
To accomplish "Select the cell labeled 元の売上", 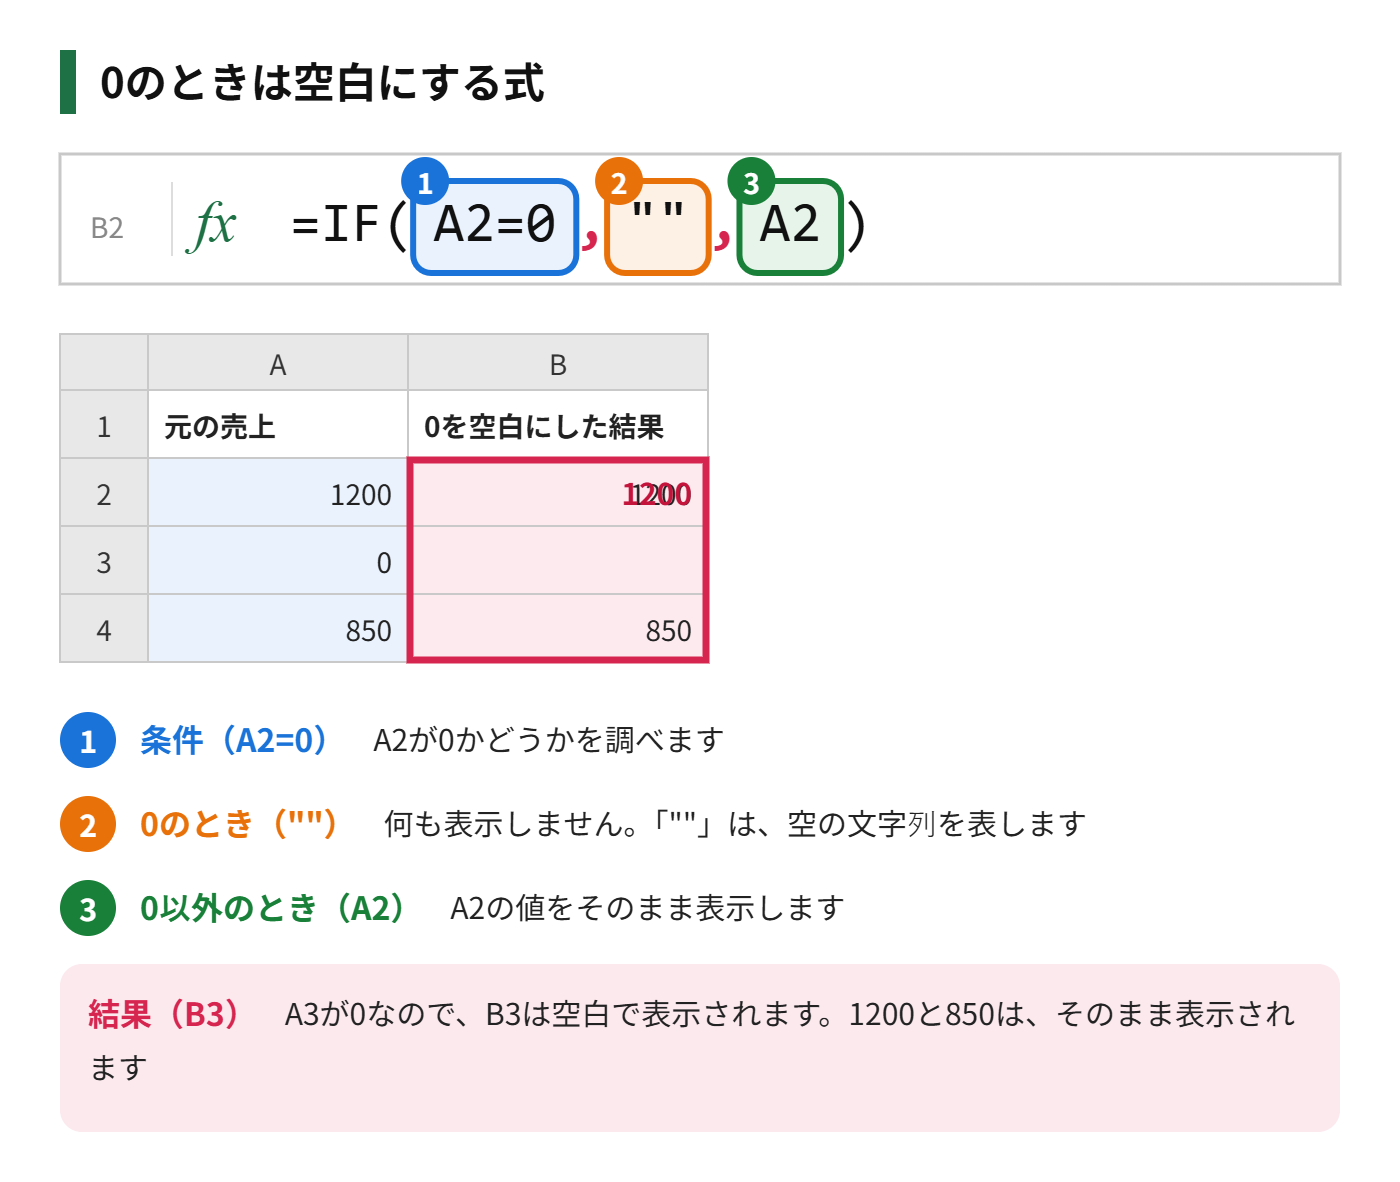I will [278, 425].
